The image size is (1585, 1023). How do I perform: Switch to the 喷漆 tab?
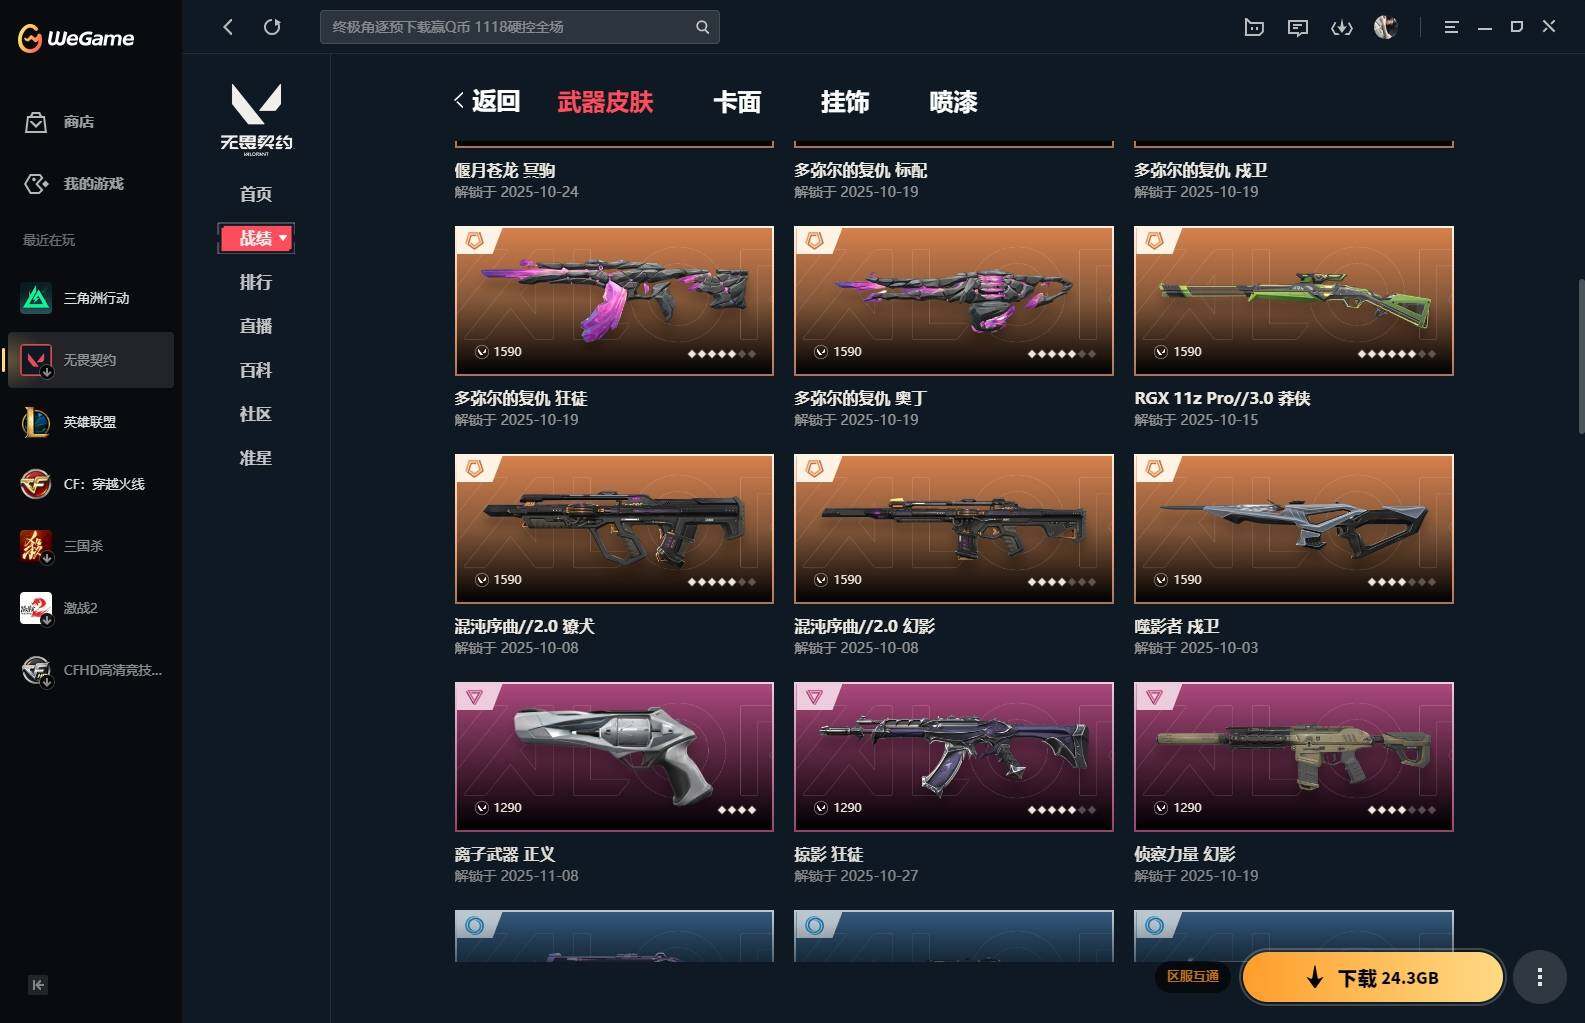[x=953, y=101]
